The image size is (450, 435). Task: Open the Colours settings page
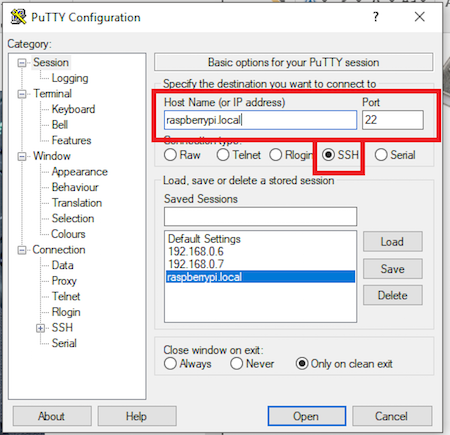pos(68,234)
